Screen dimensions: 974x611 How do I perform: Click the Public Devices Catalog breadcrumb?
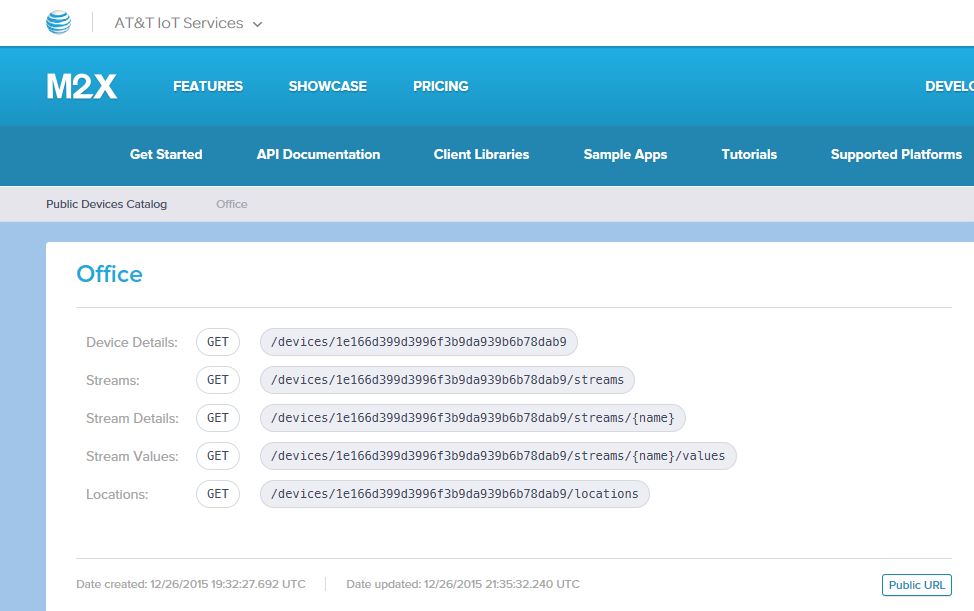coord(106,204)
